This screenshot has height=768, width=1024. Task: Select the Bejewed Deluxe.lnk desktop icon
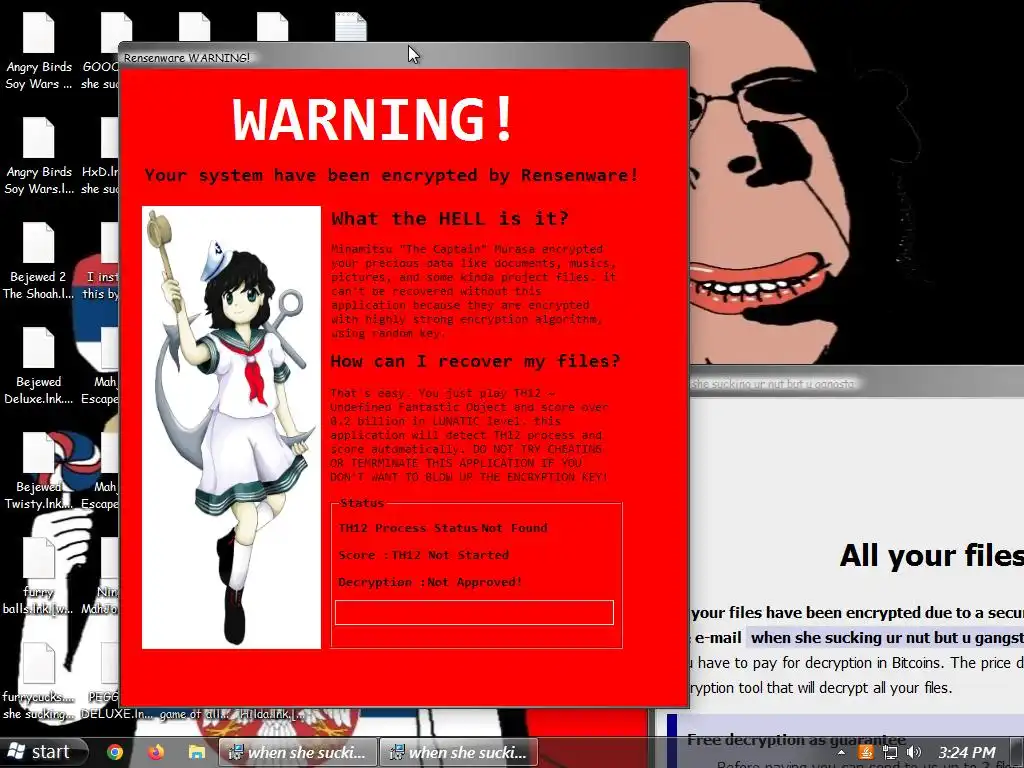[x=39, y=366]
